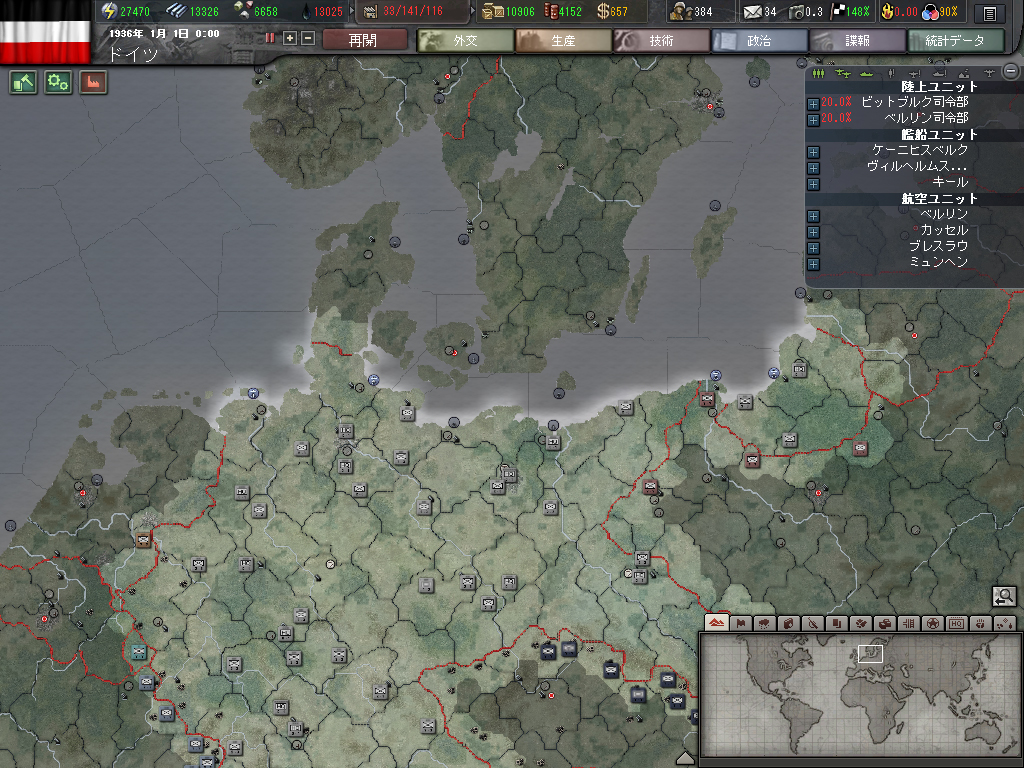Toggle last plane filter icon in outliner
1024x768 pixels.
pyautogui.click(x=988, y=72)
